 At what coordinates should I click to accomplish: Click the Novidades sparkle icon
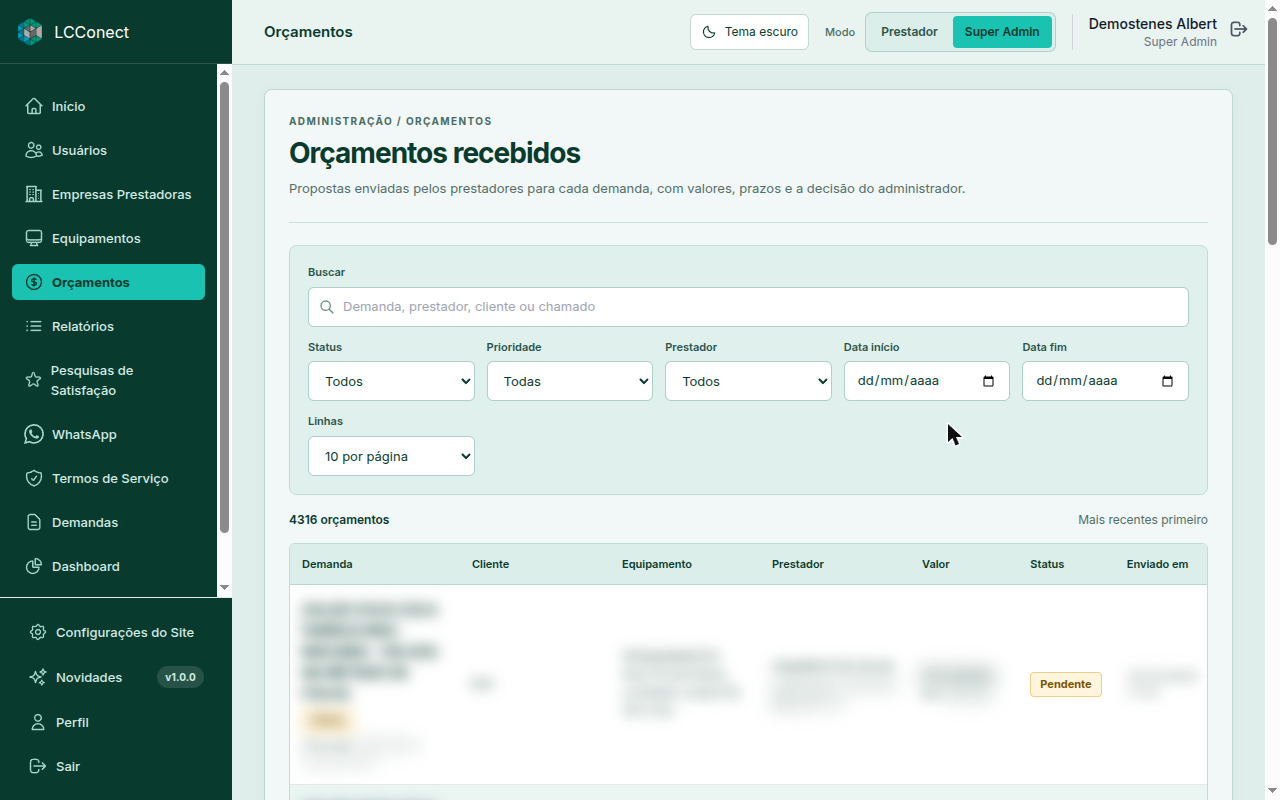point(38,677)
